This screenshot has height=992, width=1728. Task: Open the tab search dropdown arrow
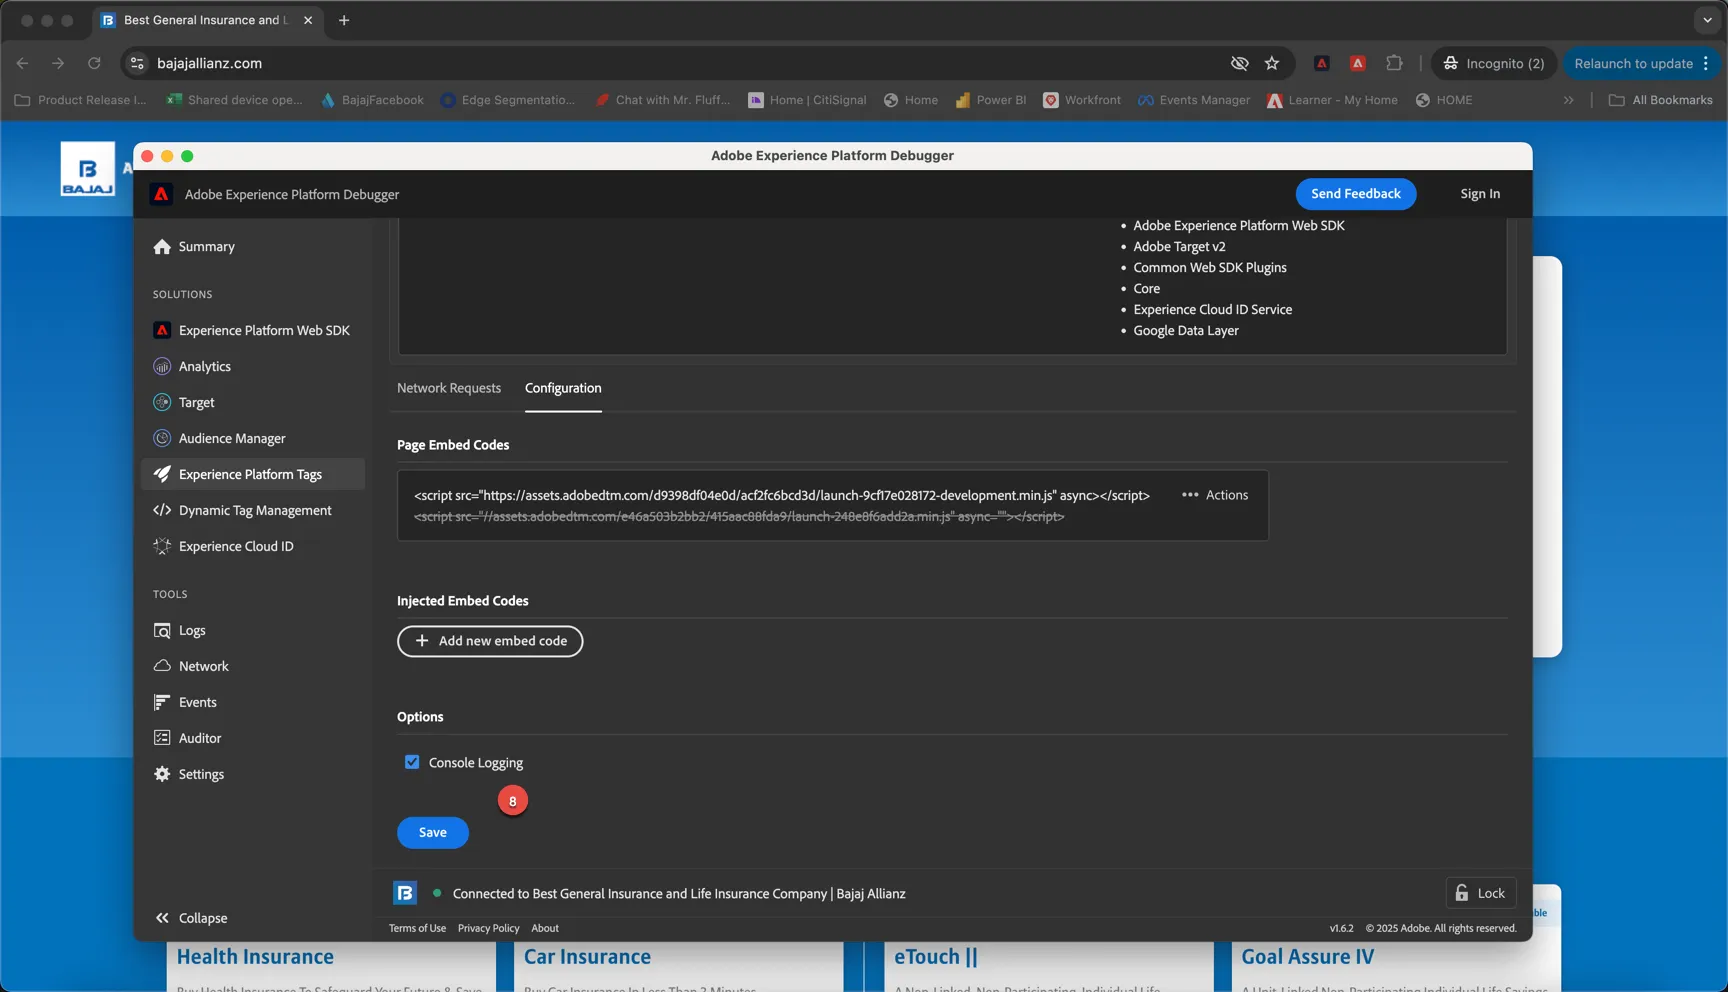[x=1707, y=20]
